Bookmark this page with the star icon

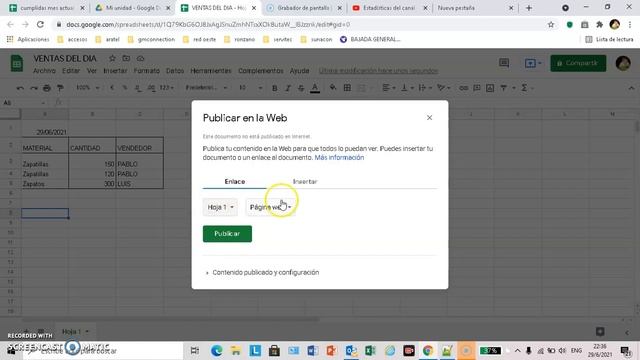click(551, 24)
